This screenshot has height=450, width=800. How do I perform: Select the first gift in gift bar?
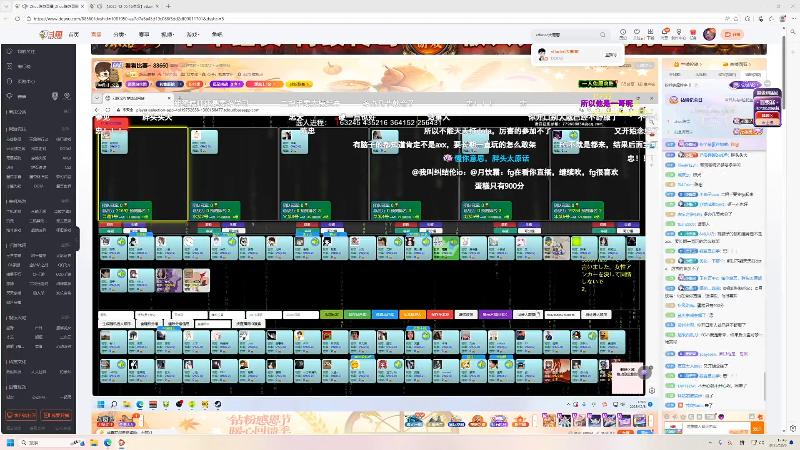pyautogui.click(x=548, y=420)
